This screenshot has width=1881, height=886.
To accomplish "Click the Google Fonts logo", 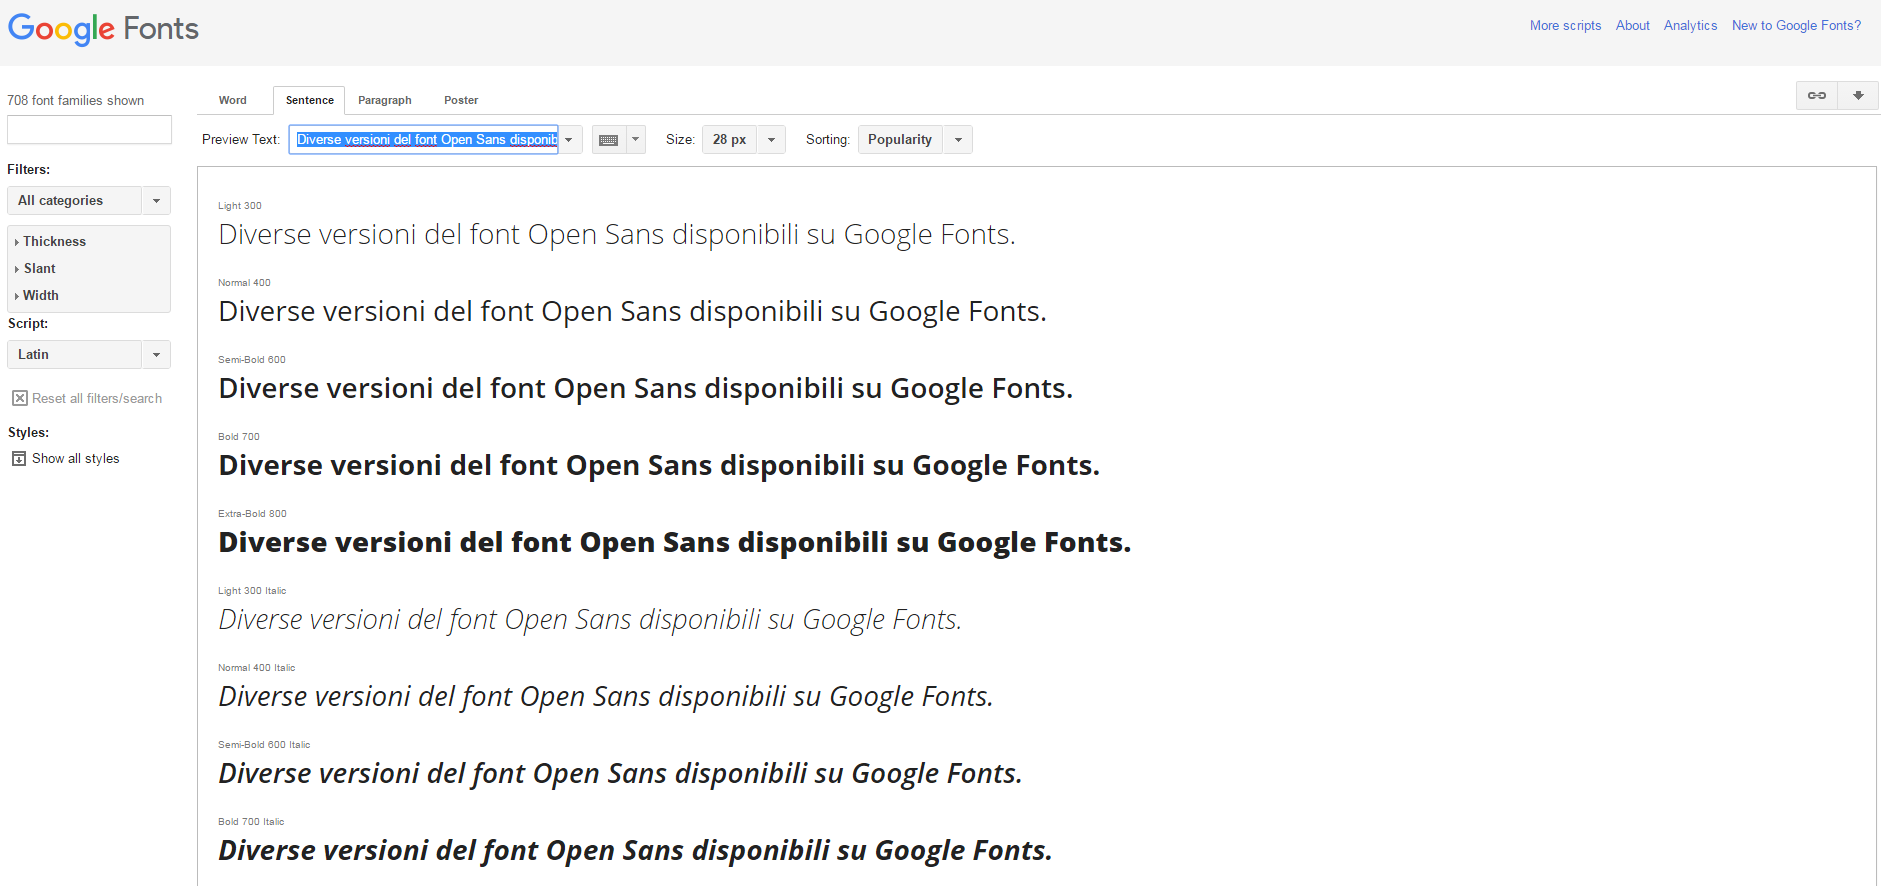I will click(x=103, y=29).
